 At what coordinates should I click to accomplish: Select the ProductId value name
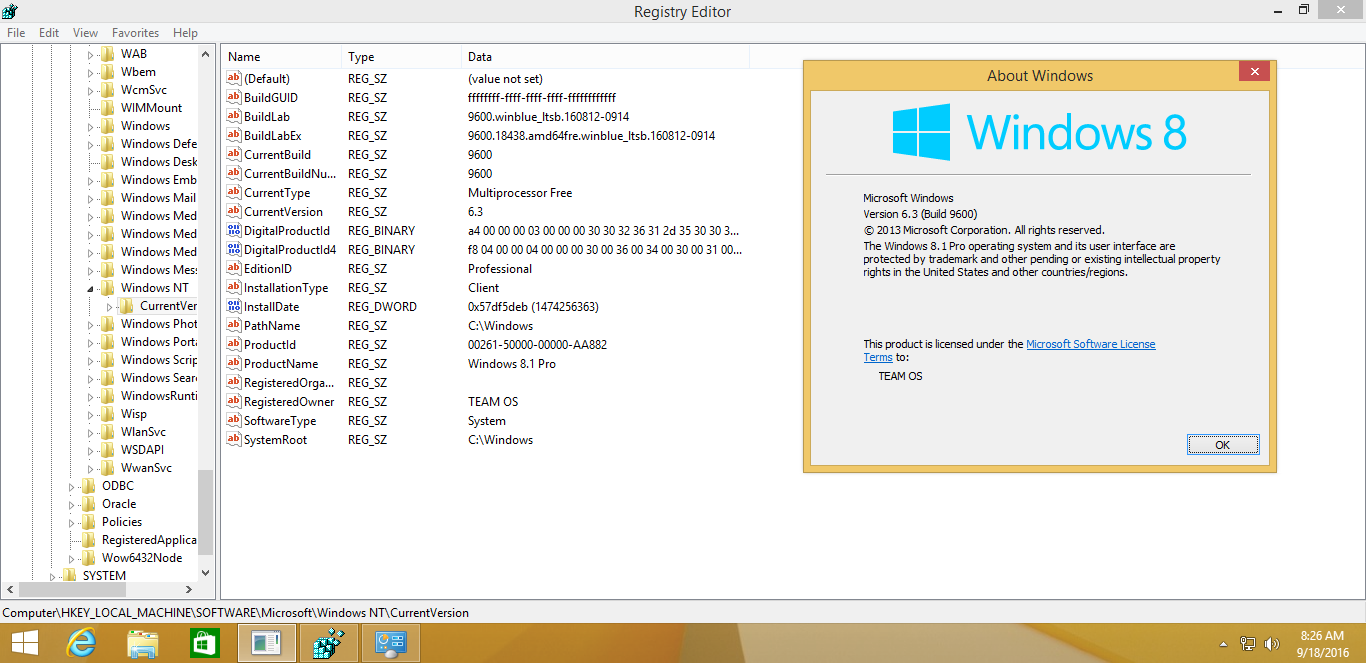[x=270, y=345]
